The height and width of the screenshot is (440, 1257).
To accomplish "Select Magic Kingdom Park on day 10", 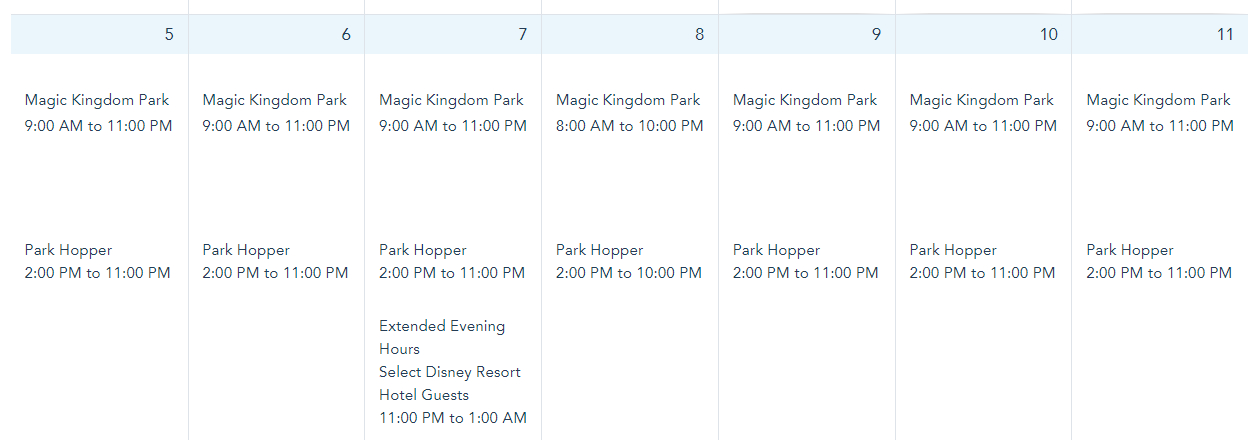I will 982,100.
